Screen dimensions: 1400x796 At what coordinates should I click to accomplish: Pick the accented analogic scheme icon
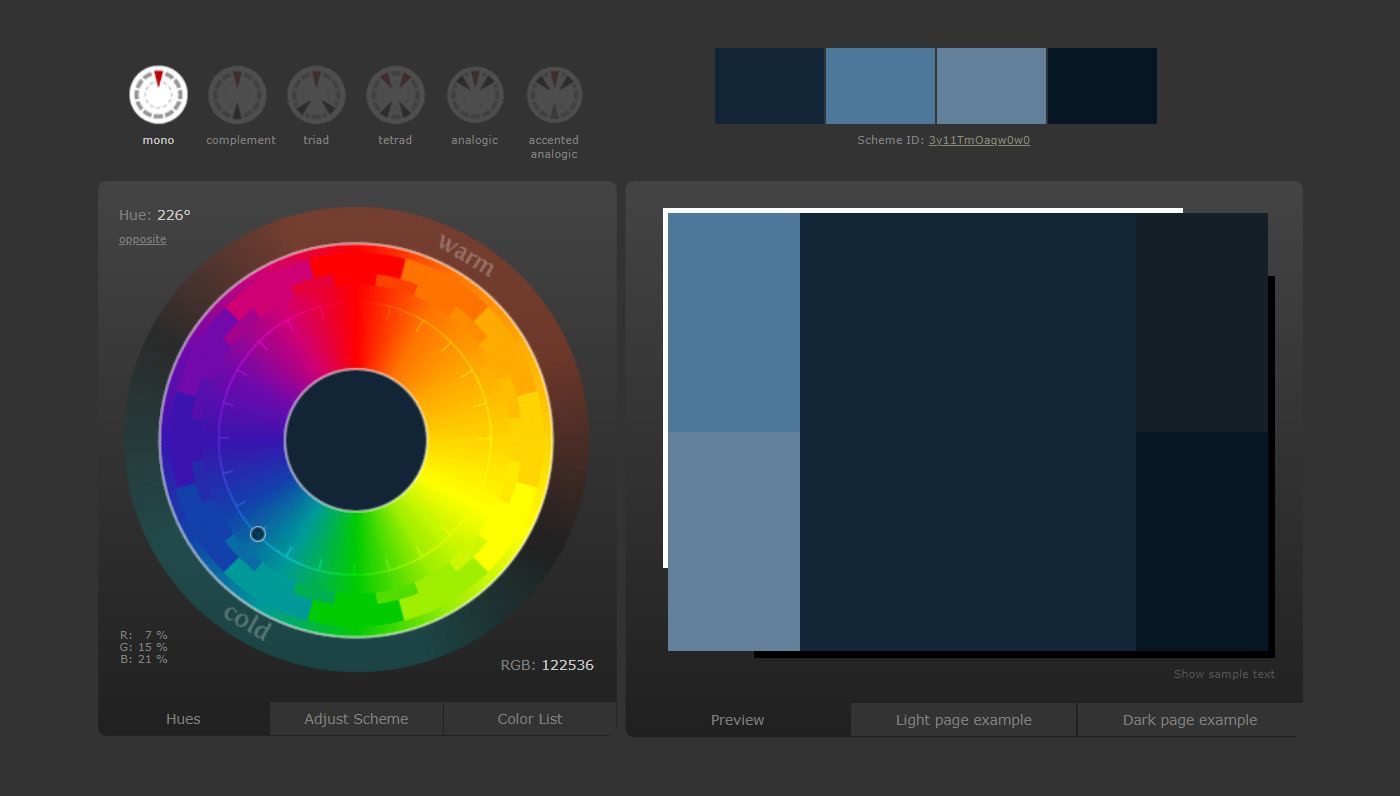tap(554, 95)
